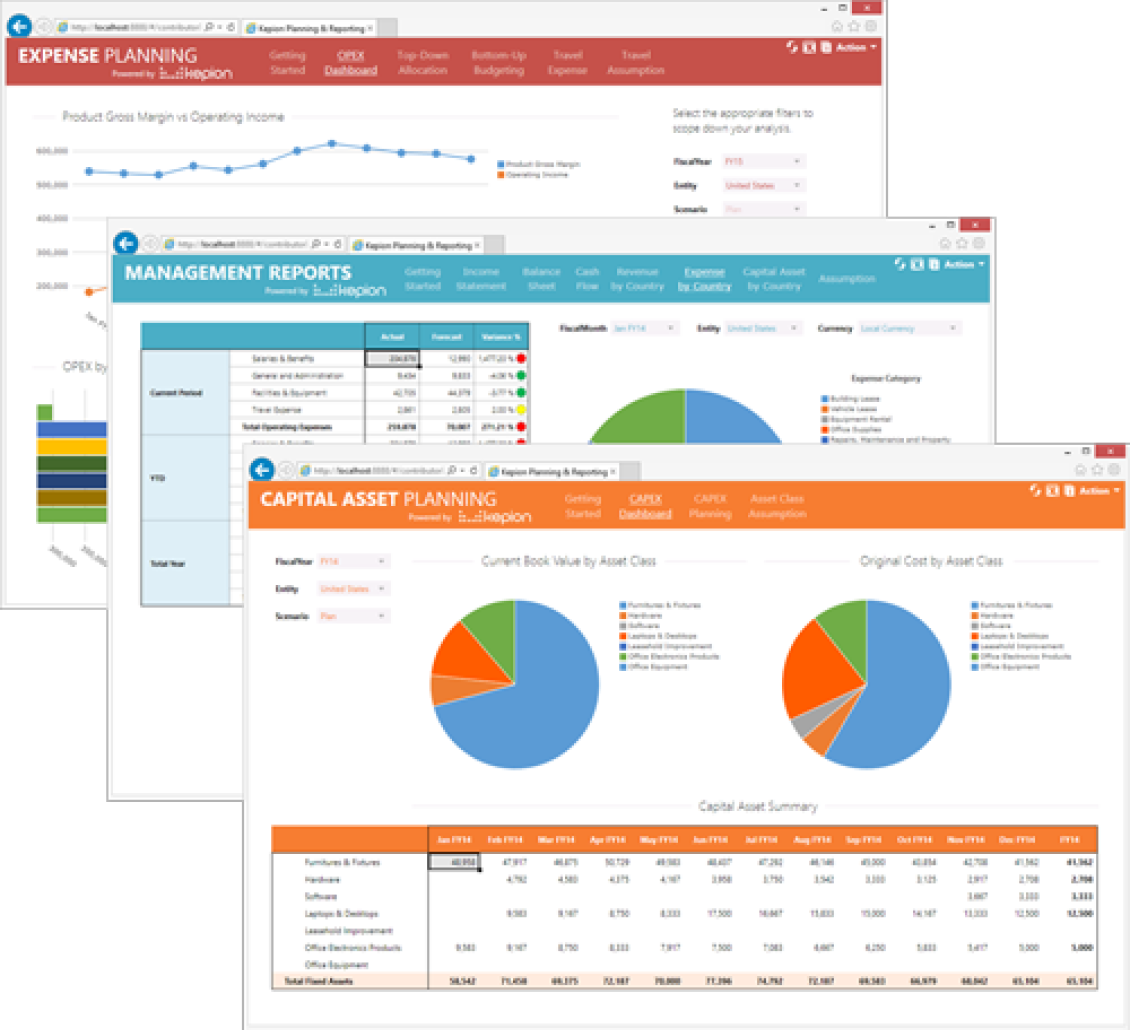Image resolution: width=1130 pixels, height=1030 pixels.
Task: Click Excel export icon in Expense Planning header
Action: tap(808, 47)
